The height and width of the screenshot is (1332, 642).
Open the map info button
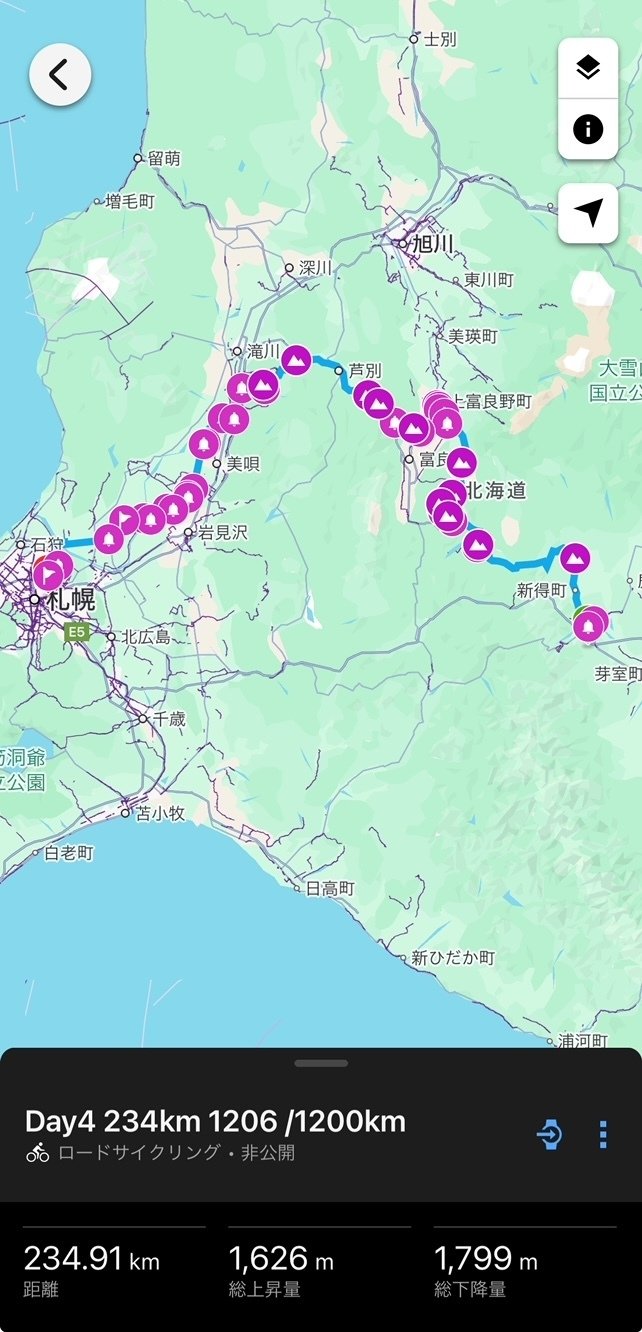coord(588,129)
